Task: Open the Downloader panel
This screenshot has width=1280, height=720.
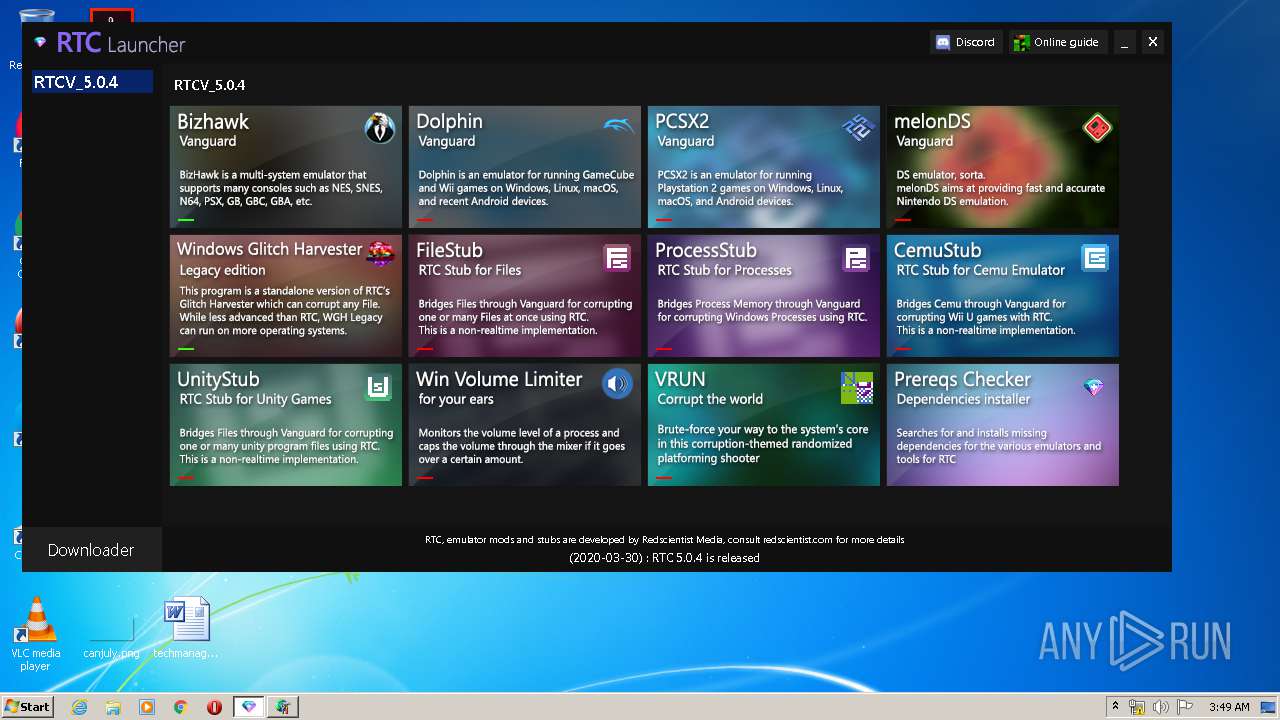Action: tap(91, 550)
